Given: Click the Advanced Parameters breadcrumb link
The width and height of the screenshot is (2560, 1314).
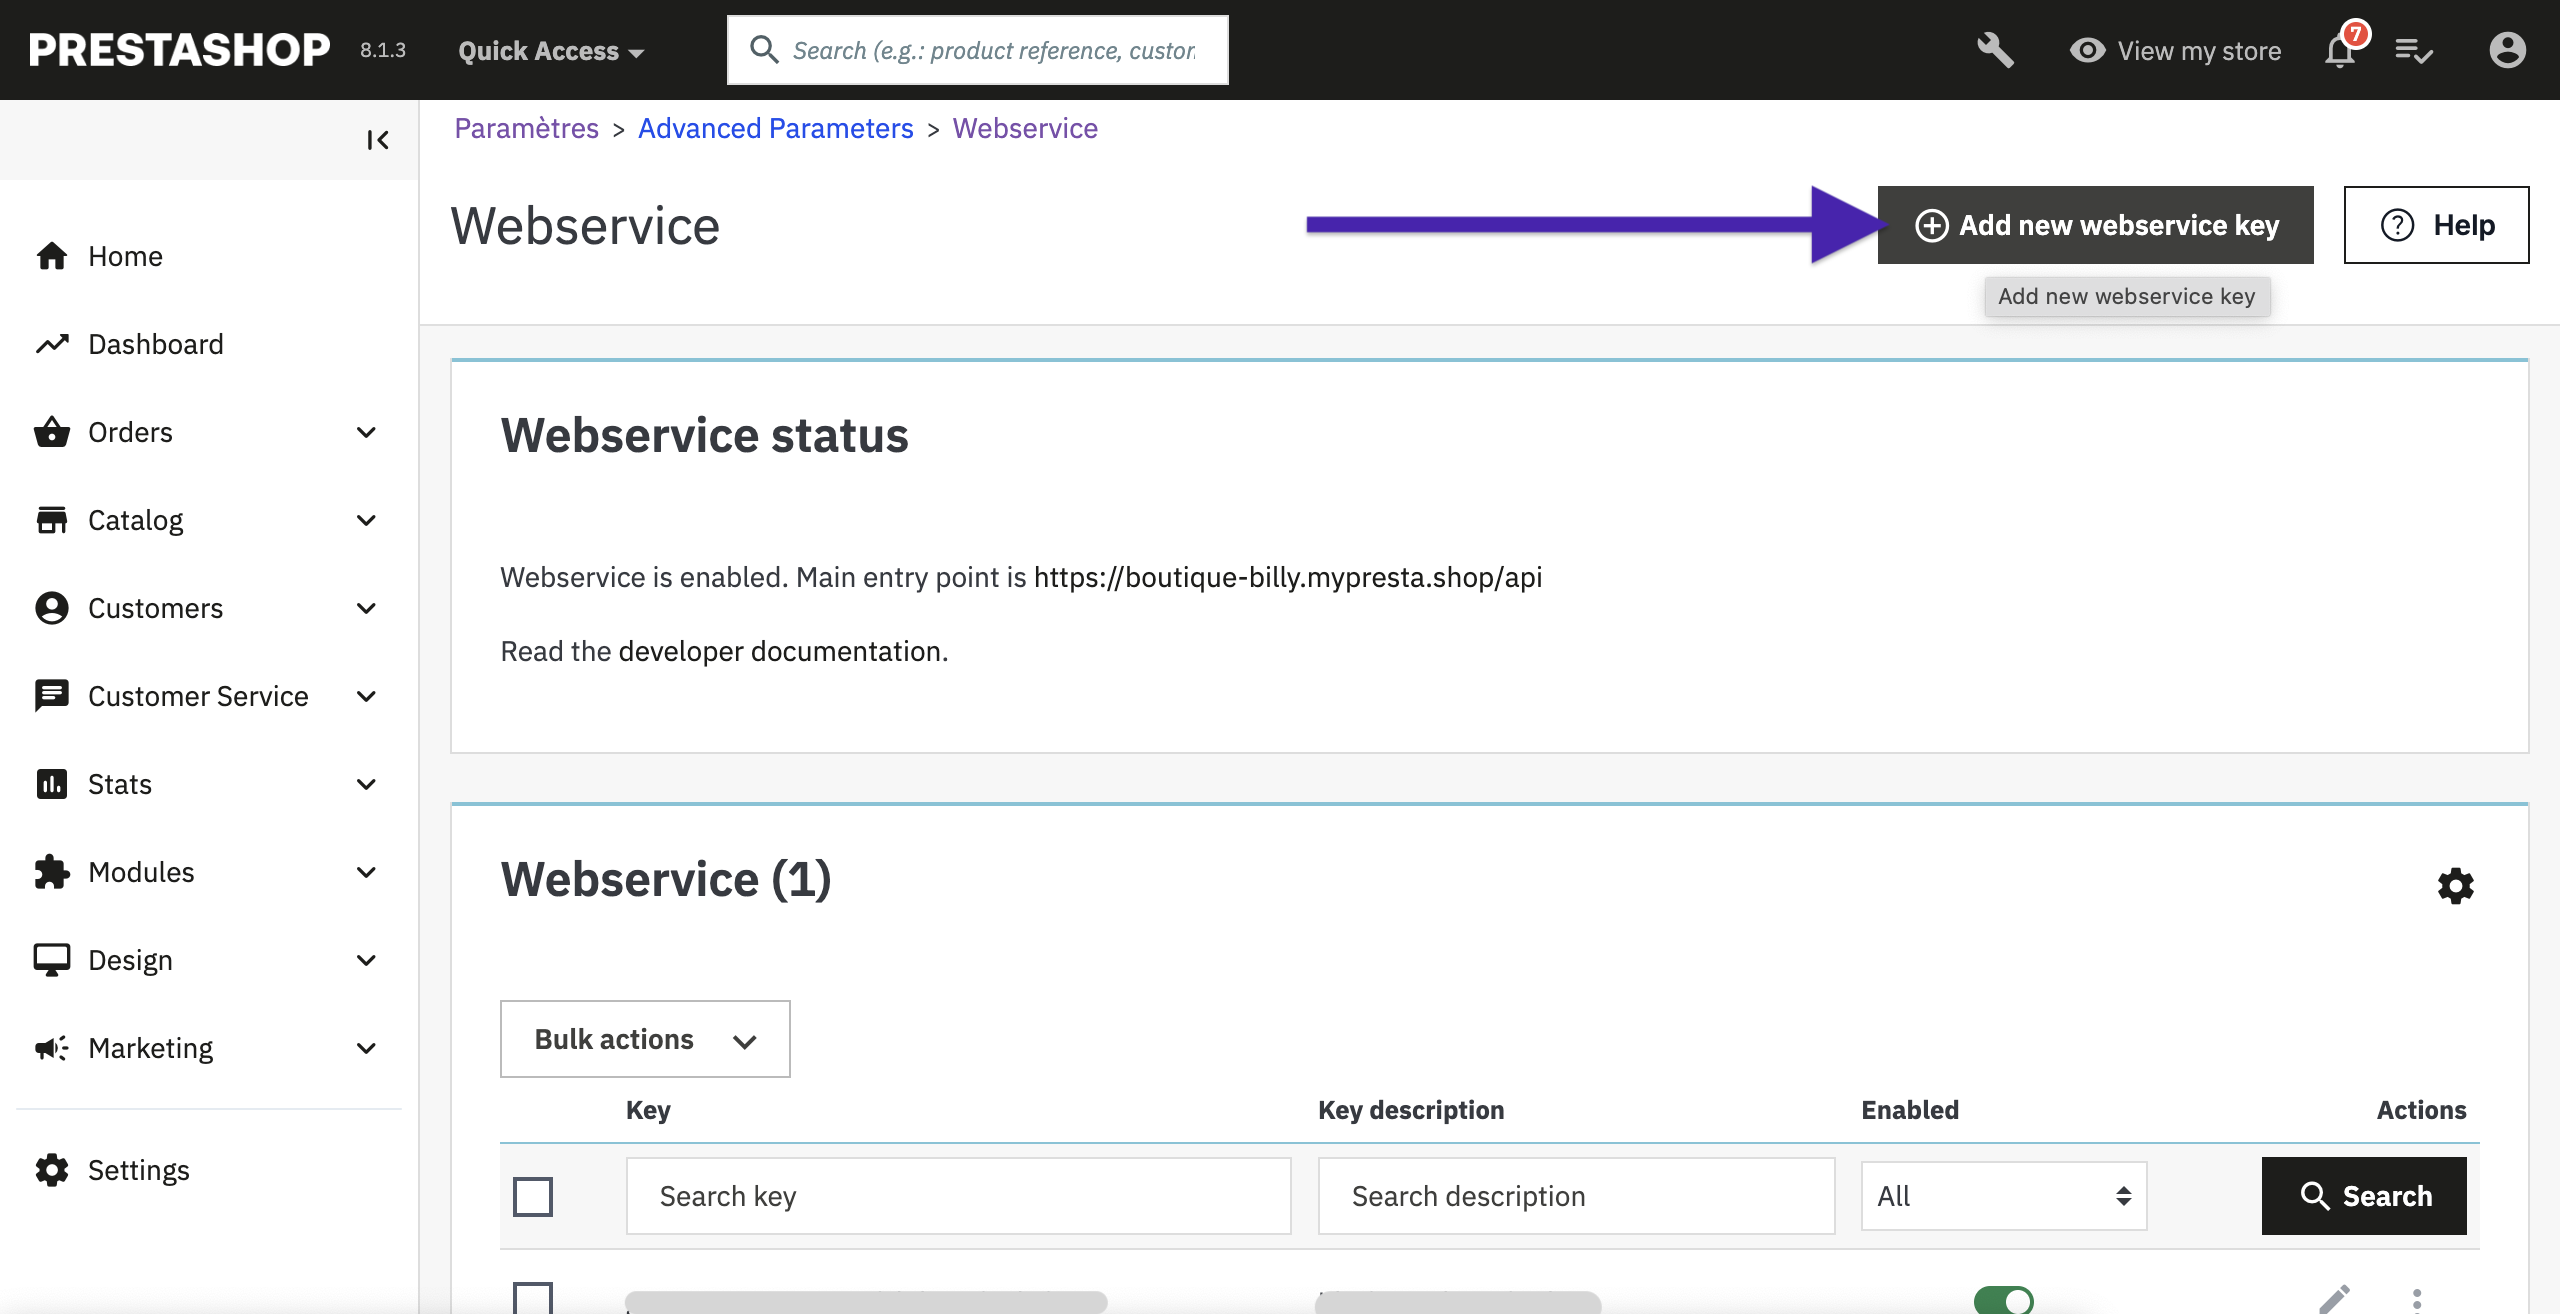Looking at the screenshot, I should (x=775, y=128).
